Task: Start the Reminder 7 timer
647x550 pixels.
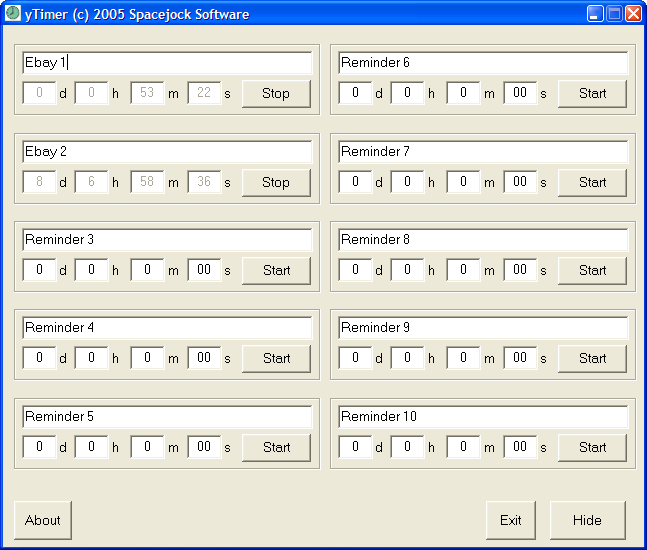Action: coord(592,182)
